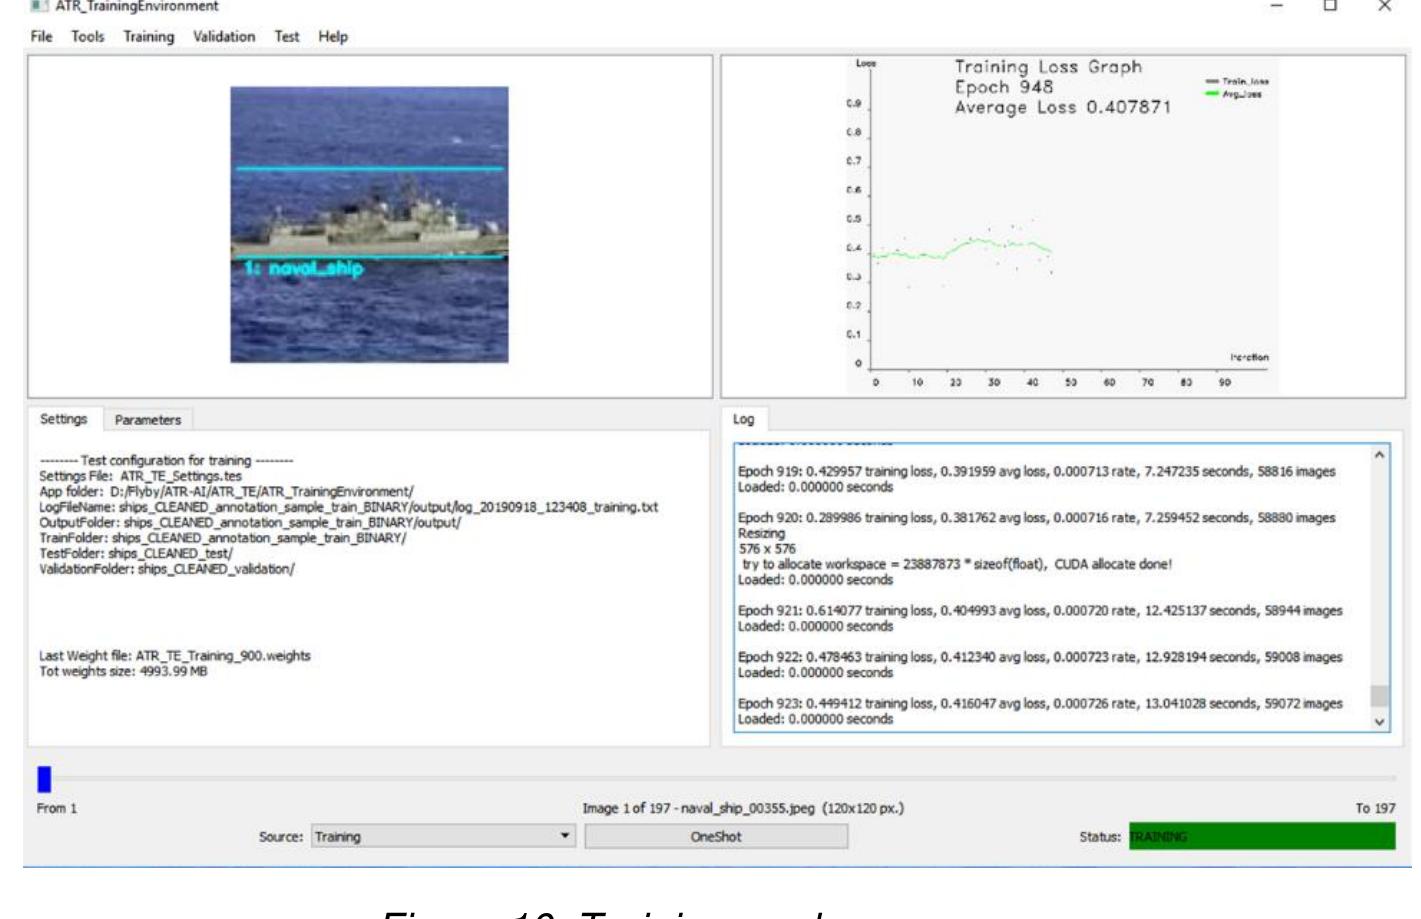Image resolution: width=1421 pixels, height=919 pixels.
Task: Click the OneShot button
Action: [716, 836]
